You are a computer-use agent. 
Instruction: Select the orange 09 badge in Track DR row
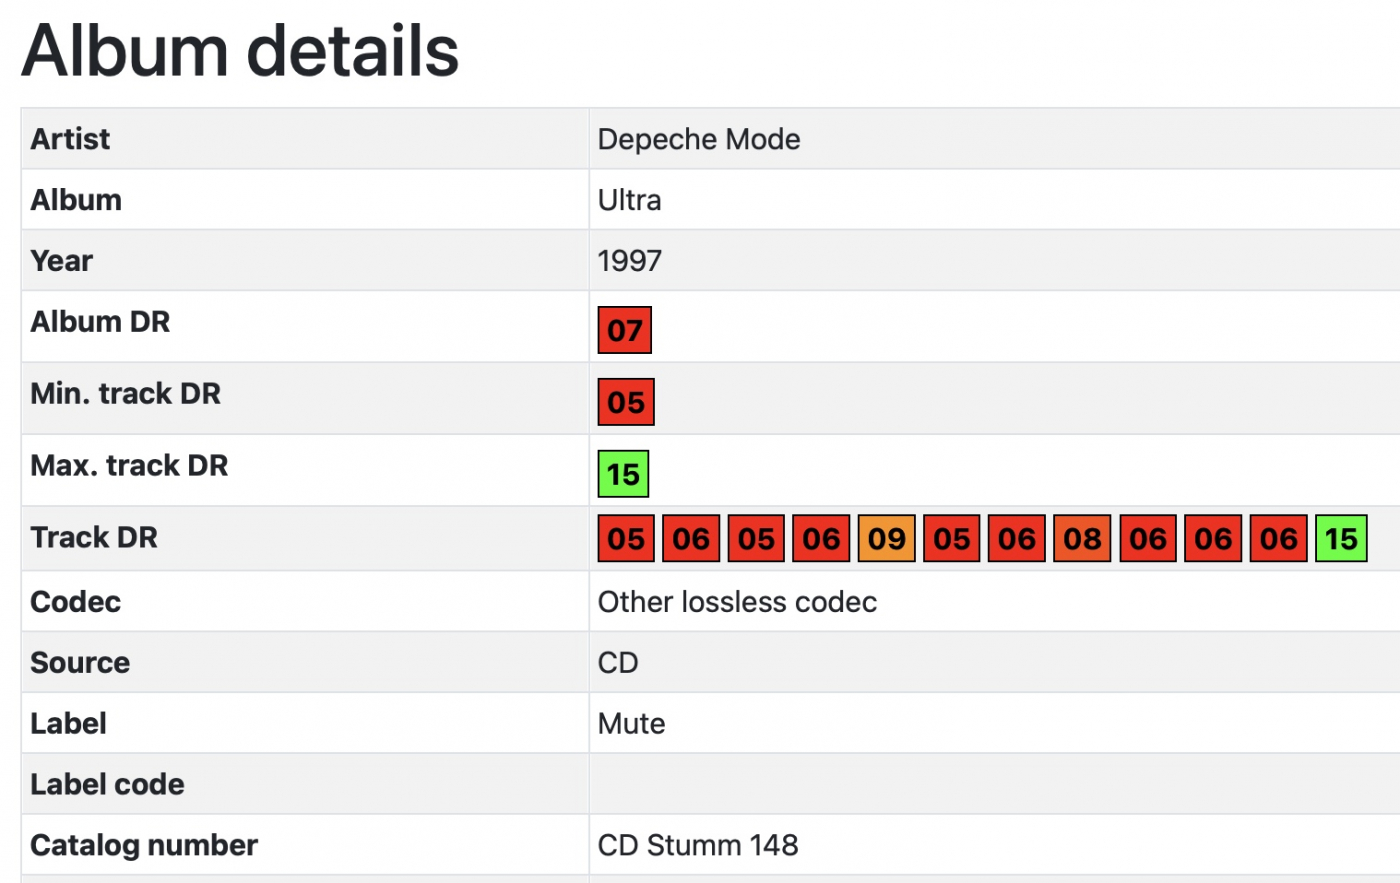tap(887, 539)
